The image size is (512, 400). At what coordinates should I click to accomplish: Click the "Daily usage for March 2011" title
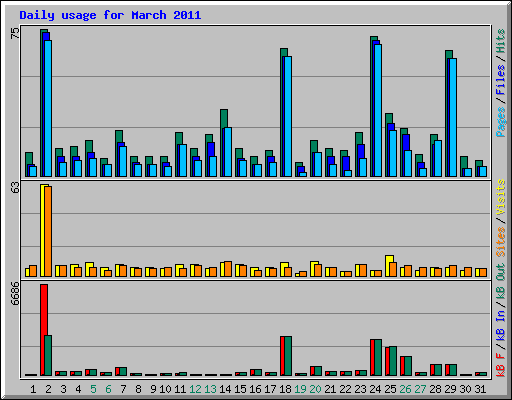[x=110, y=15]
